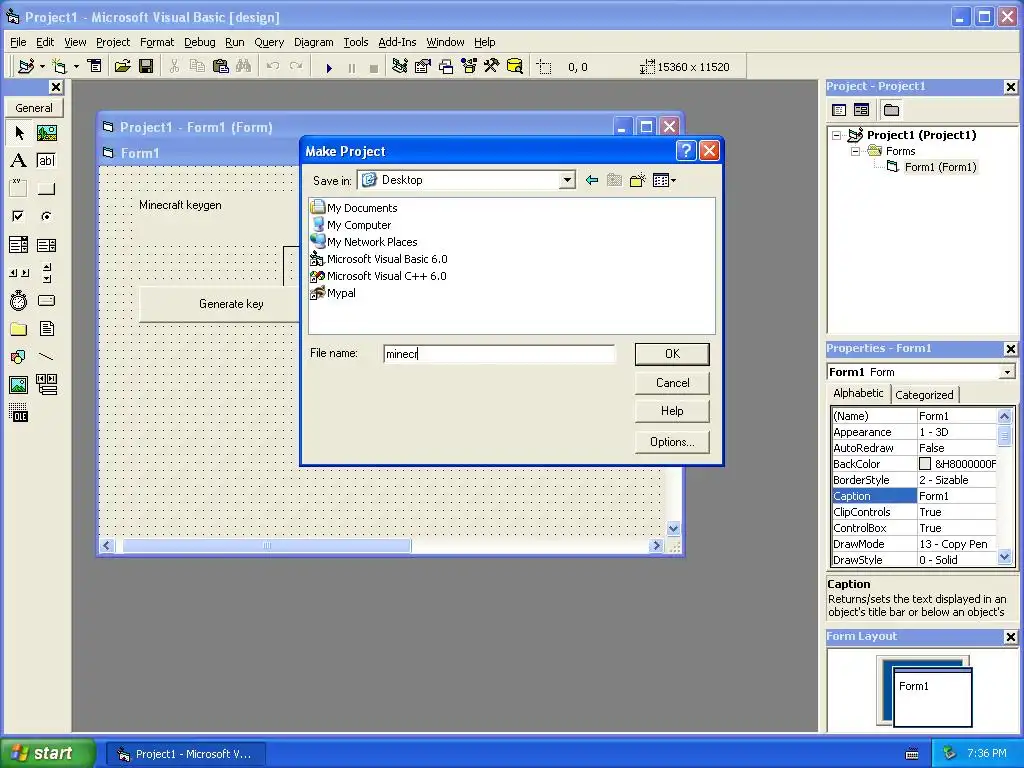Collapse the Forms folder node
This screenshot has height=768, width=1024.
click(x=855, y=151)
